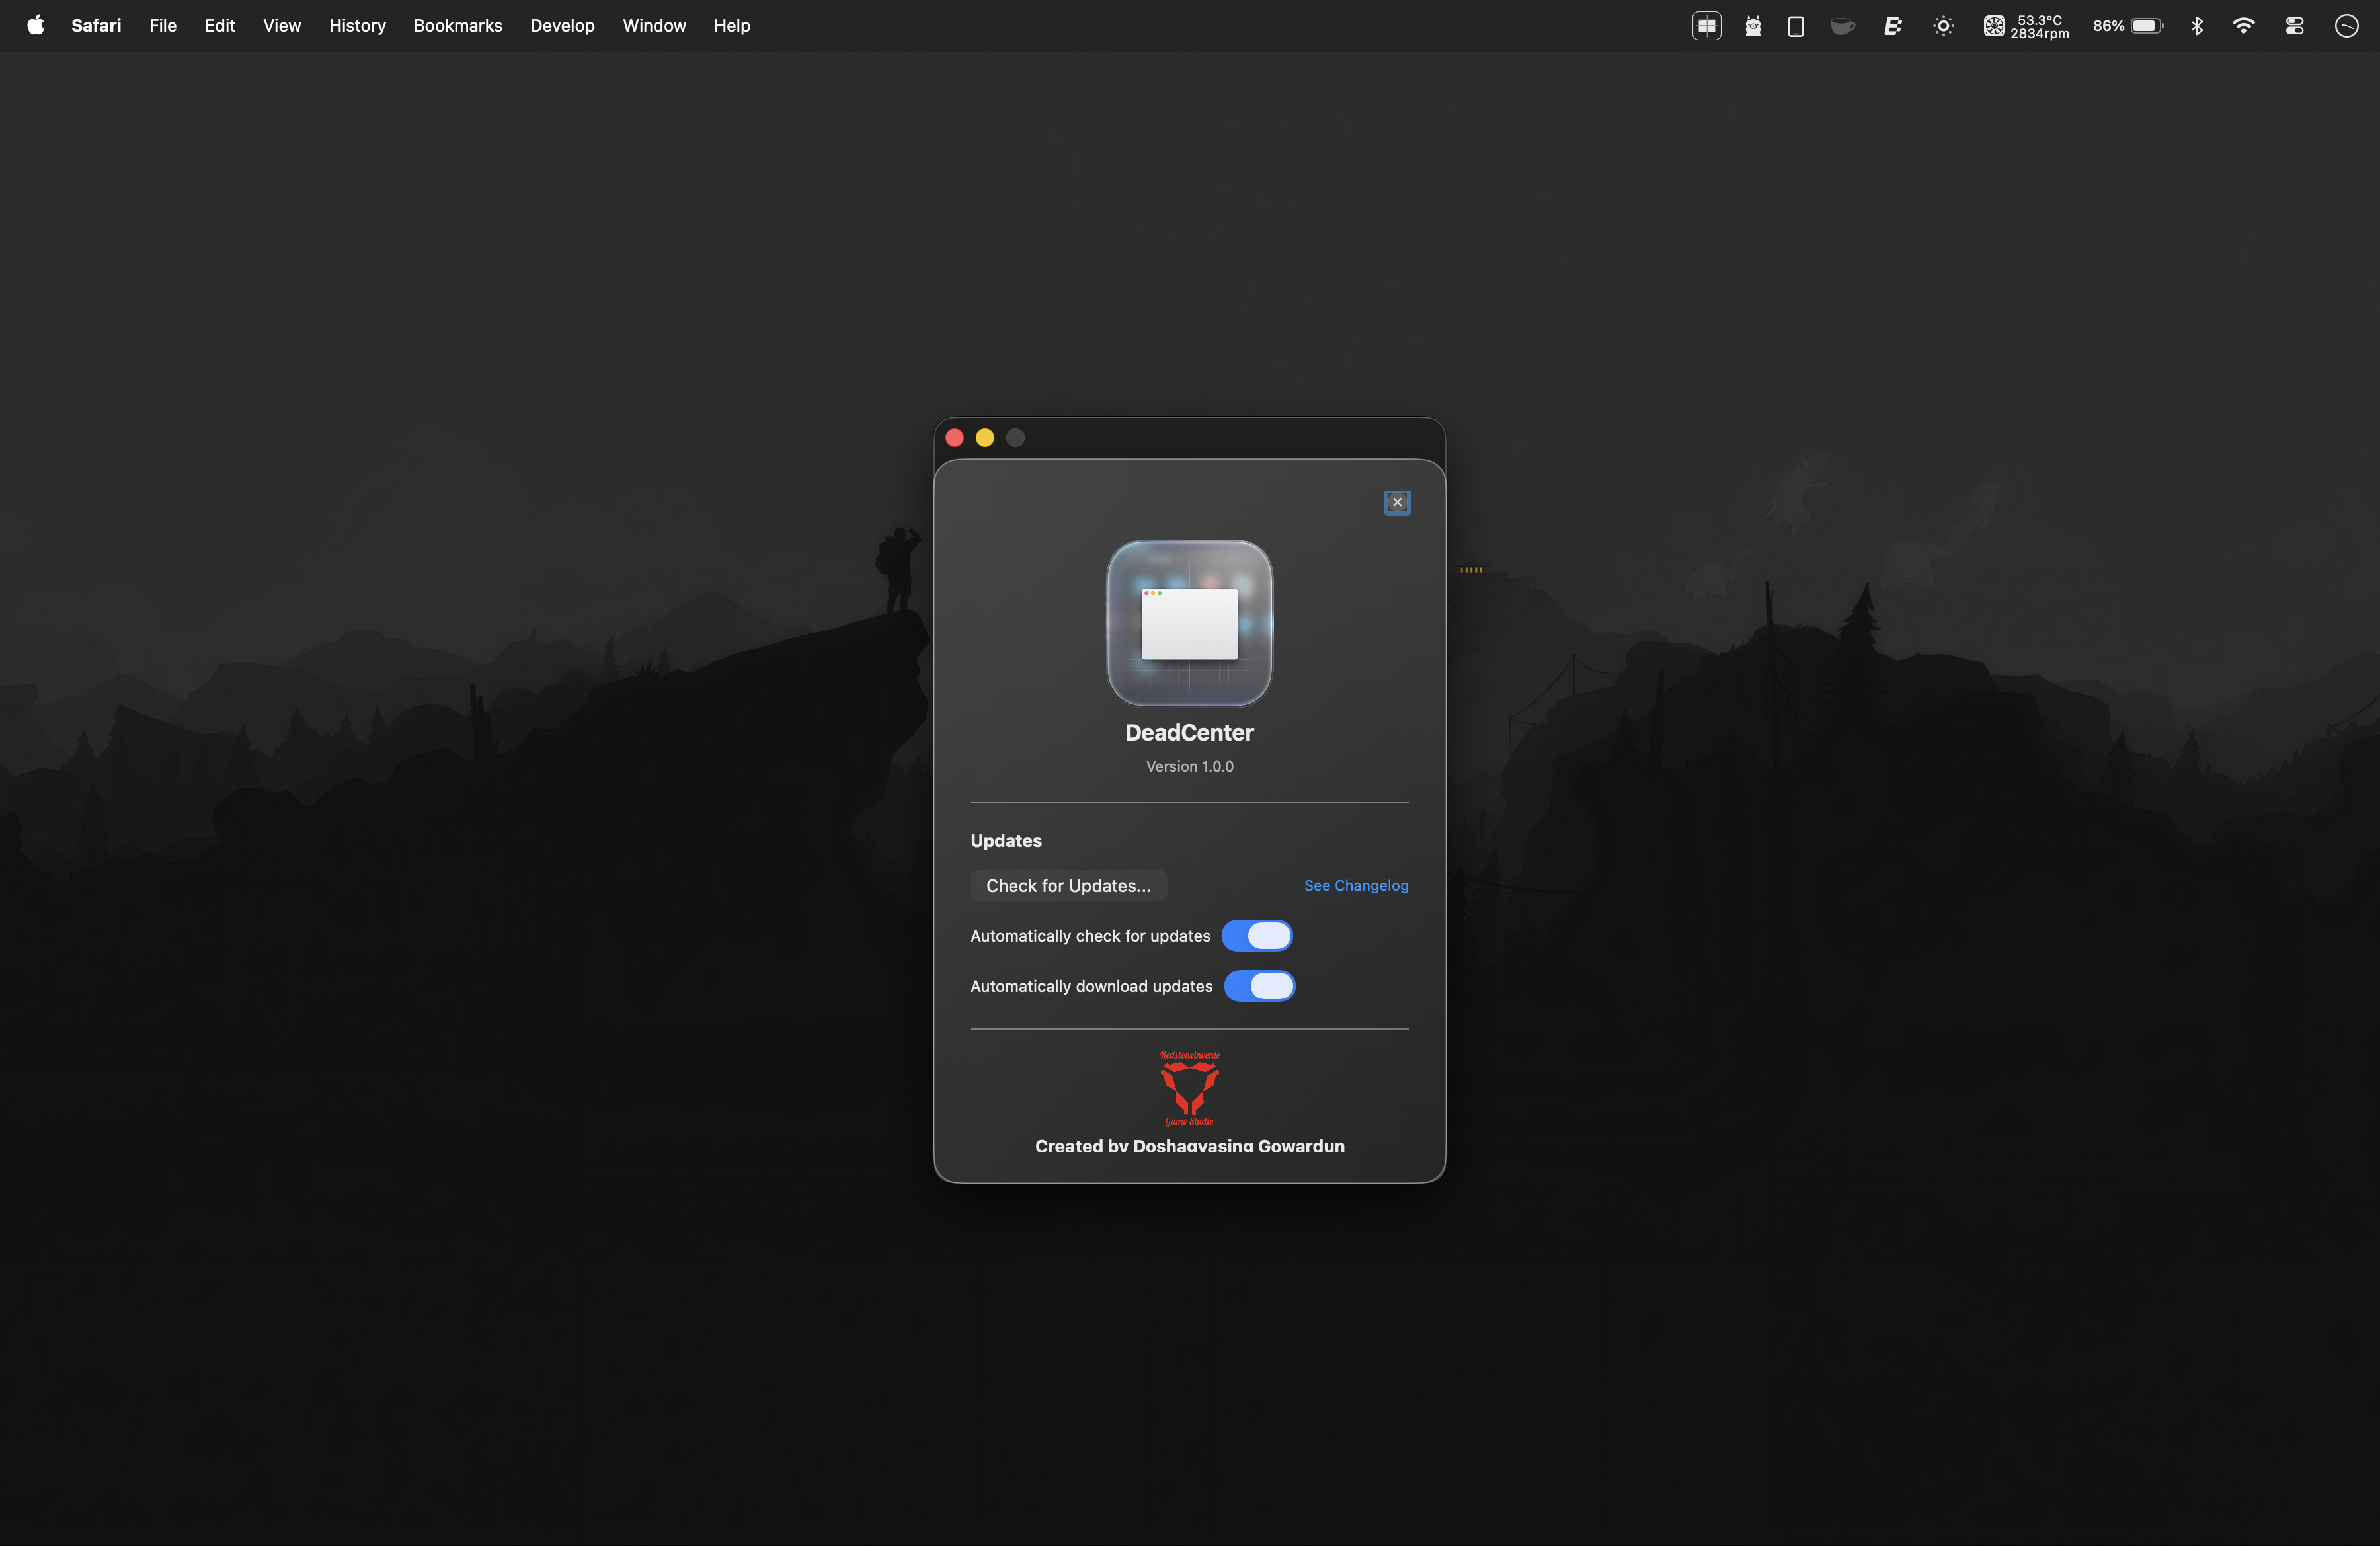The height and width of the screenshot is (1546, 2380).
Task: Toggle Automatically download updates switch
Action: [x=1259, y=985]
